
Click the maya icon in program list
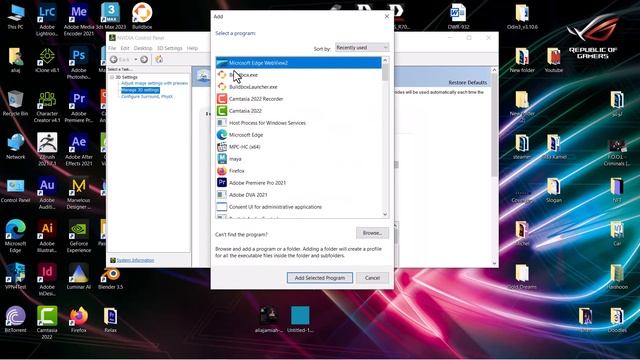[222, 159]
